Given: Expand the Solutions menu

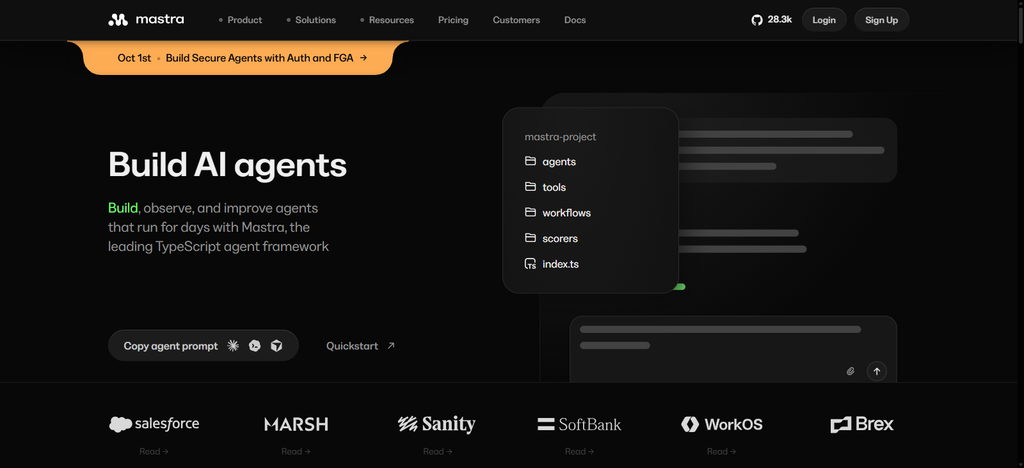Looking at the screenshot, I should click(x=311, y=20).
